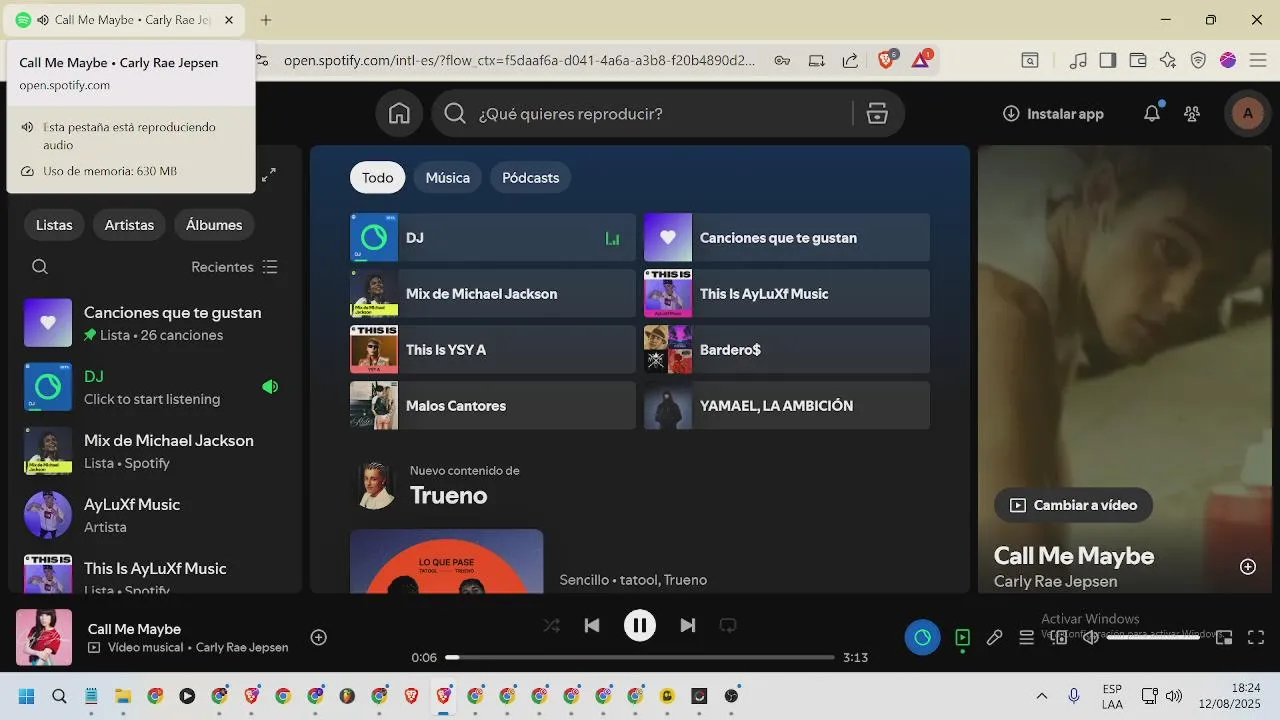This screenshot has height=720, width=1280.
Task: Toggle the Now Playing view button
Action: tap(962, 638)
